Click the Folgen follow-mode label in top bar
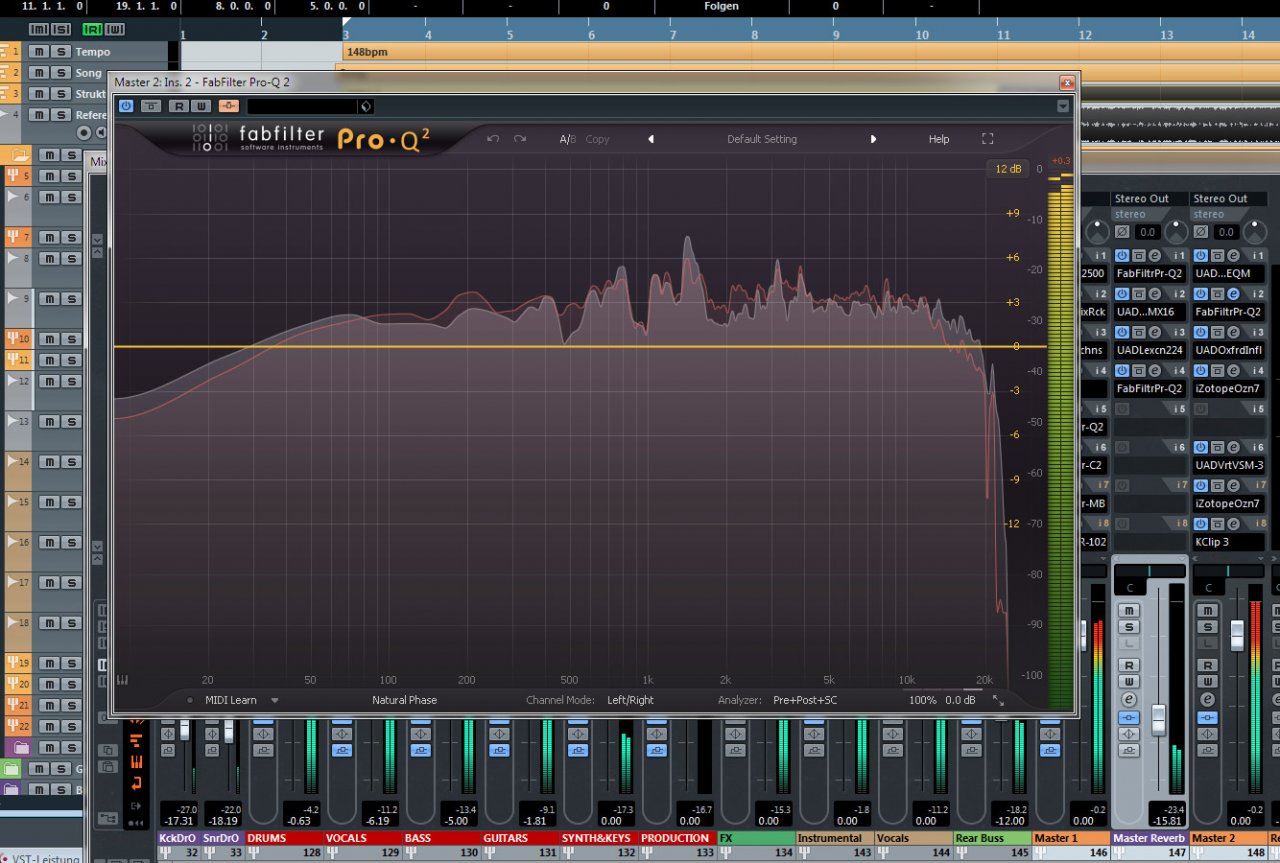Image resolution: width=1280 pixels, height=863 pixels. (721, 6)
